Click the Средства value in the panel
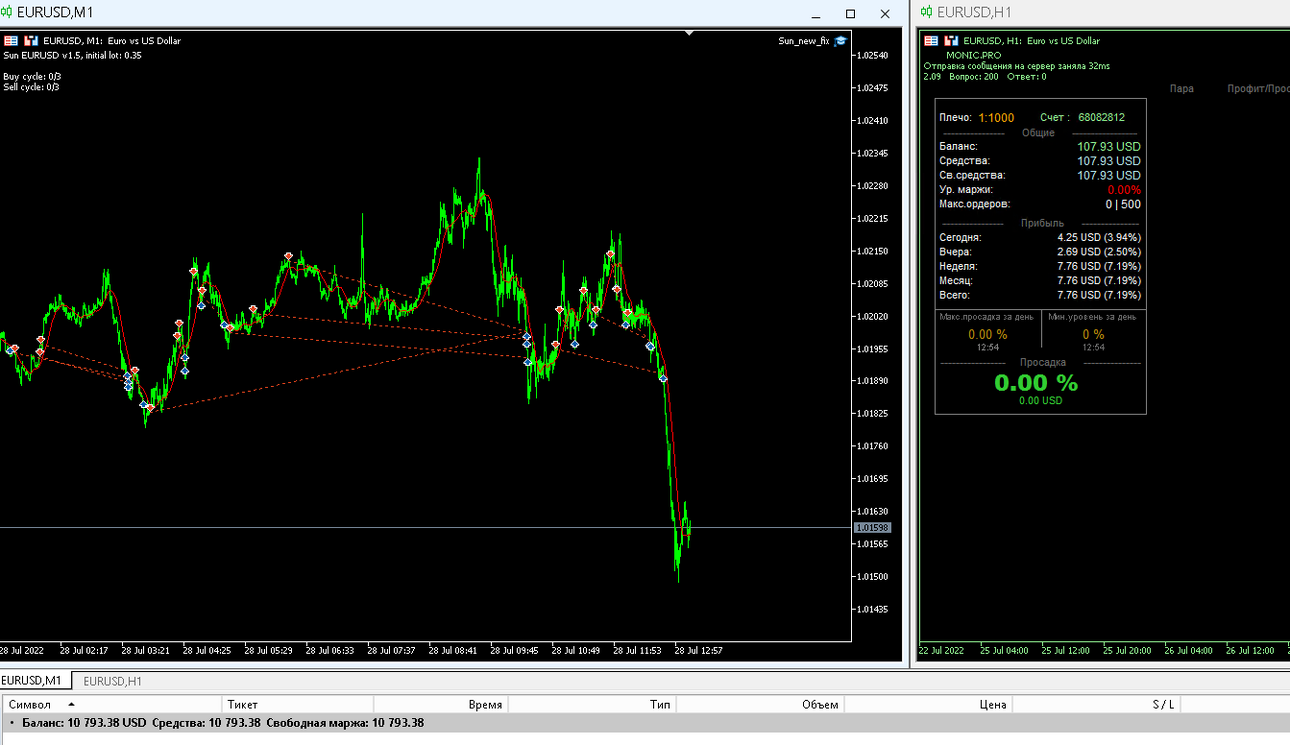 click(1108, 161)
